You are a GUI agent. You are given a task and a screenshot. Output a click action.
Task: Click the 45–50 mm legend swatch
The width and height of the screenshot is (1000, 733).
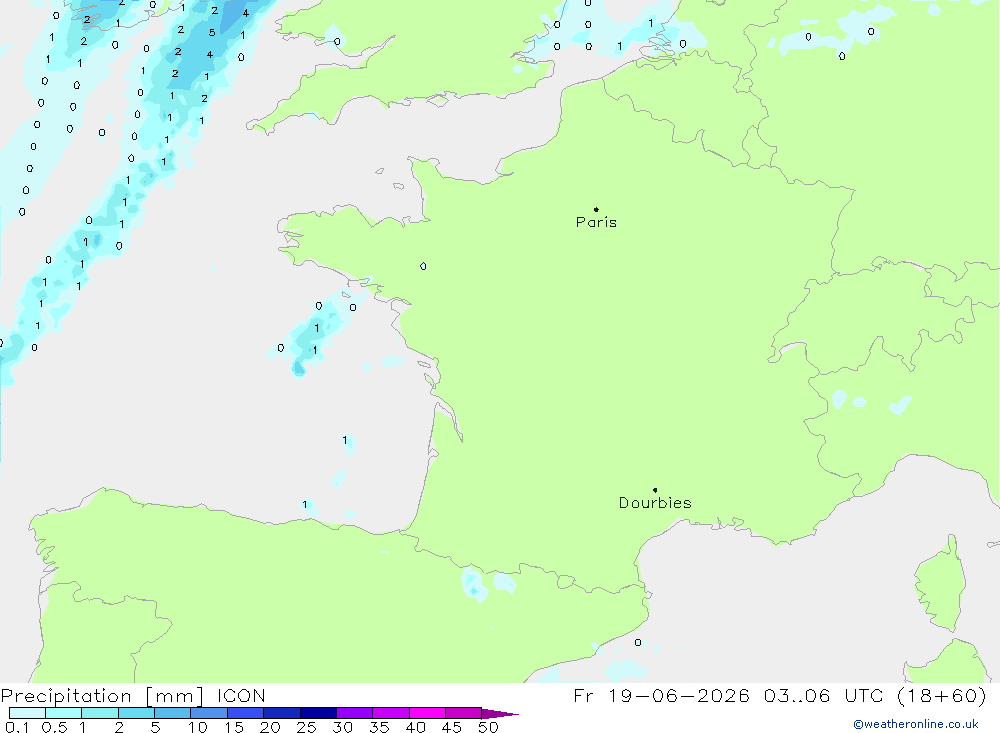click(x=464, y=713)
